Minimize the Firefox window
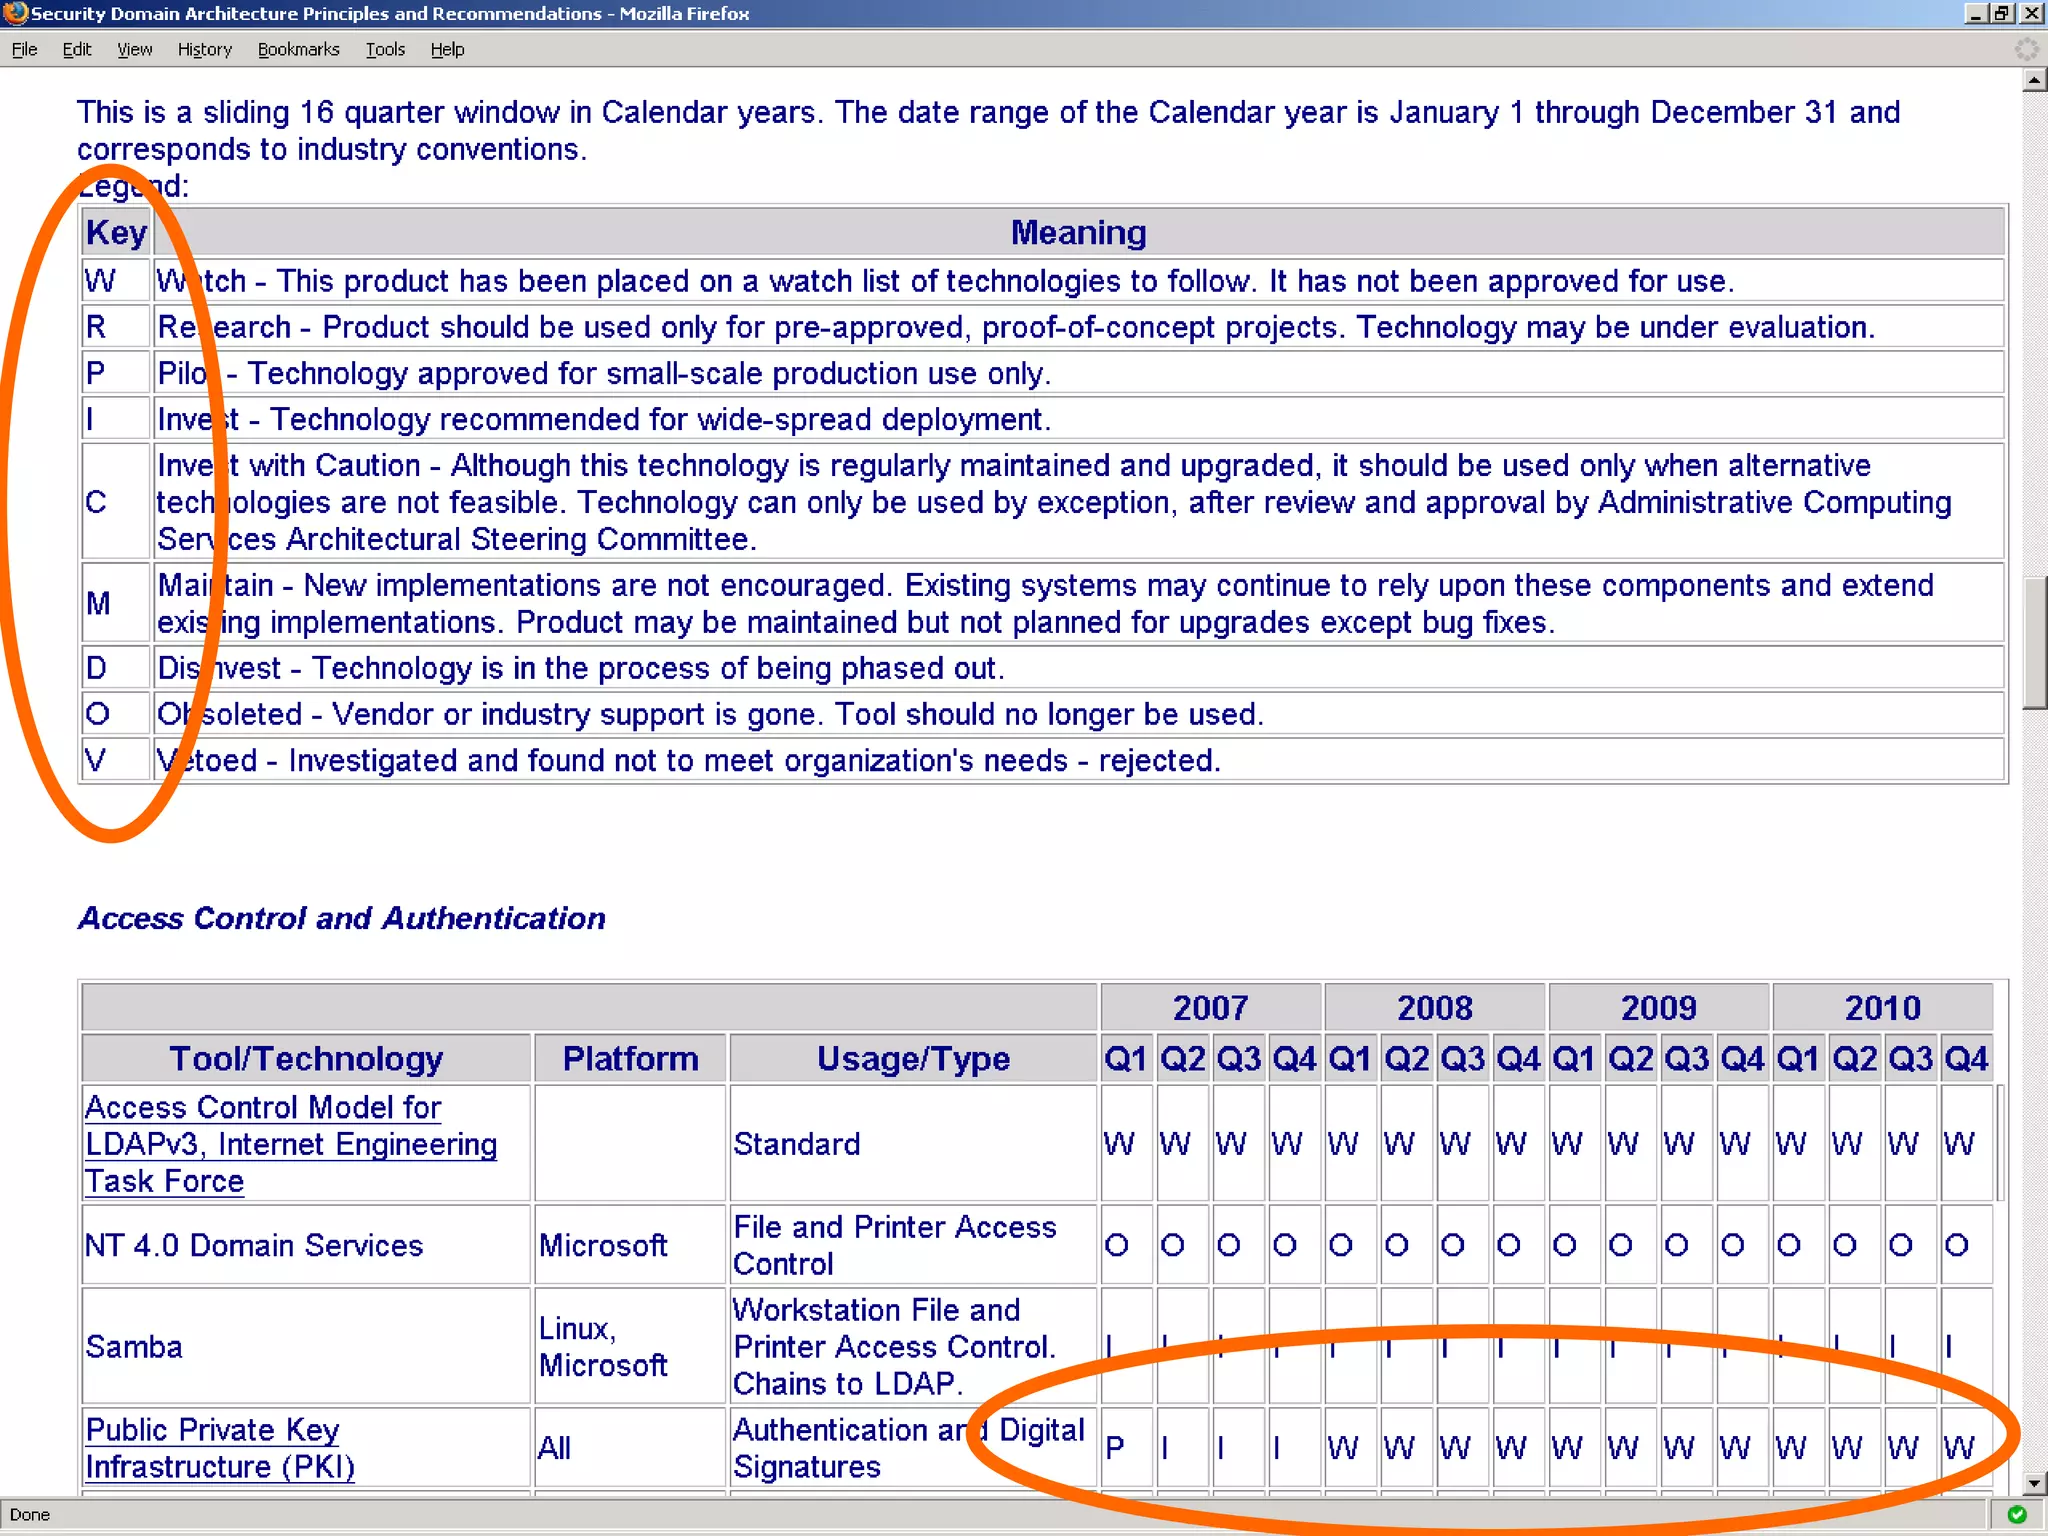This screenshot has height=1536, width=2048. 1975,13
